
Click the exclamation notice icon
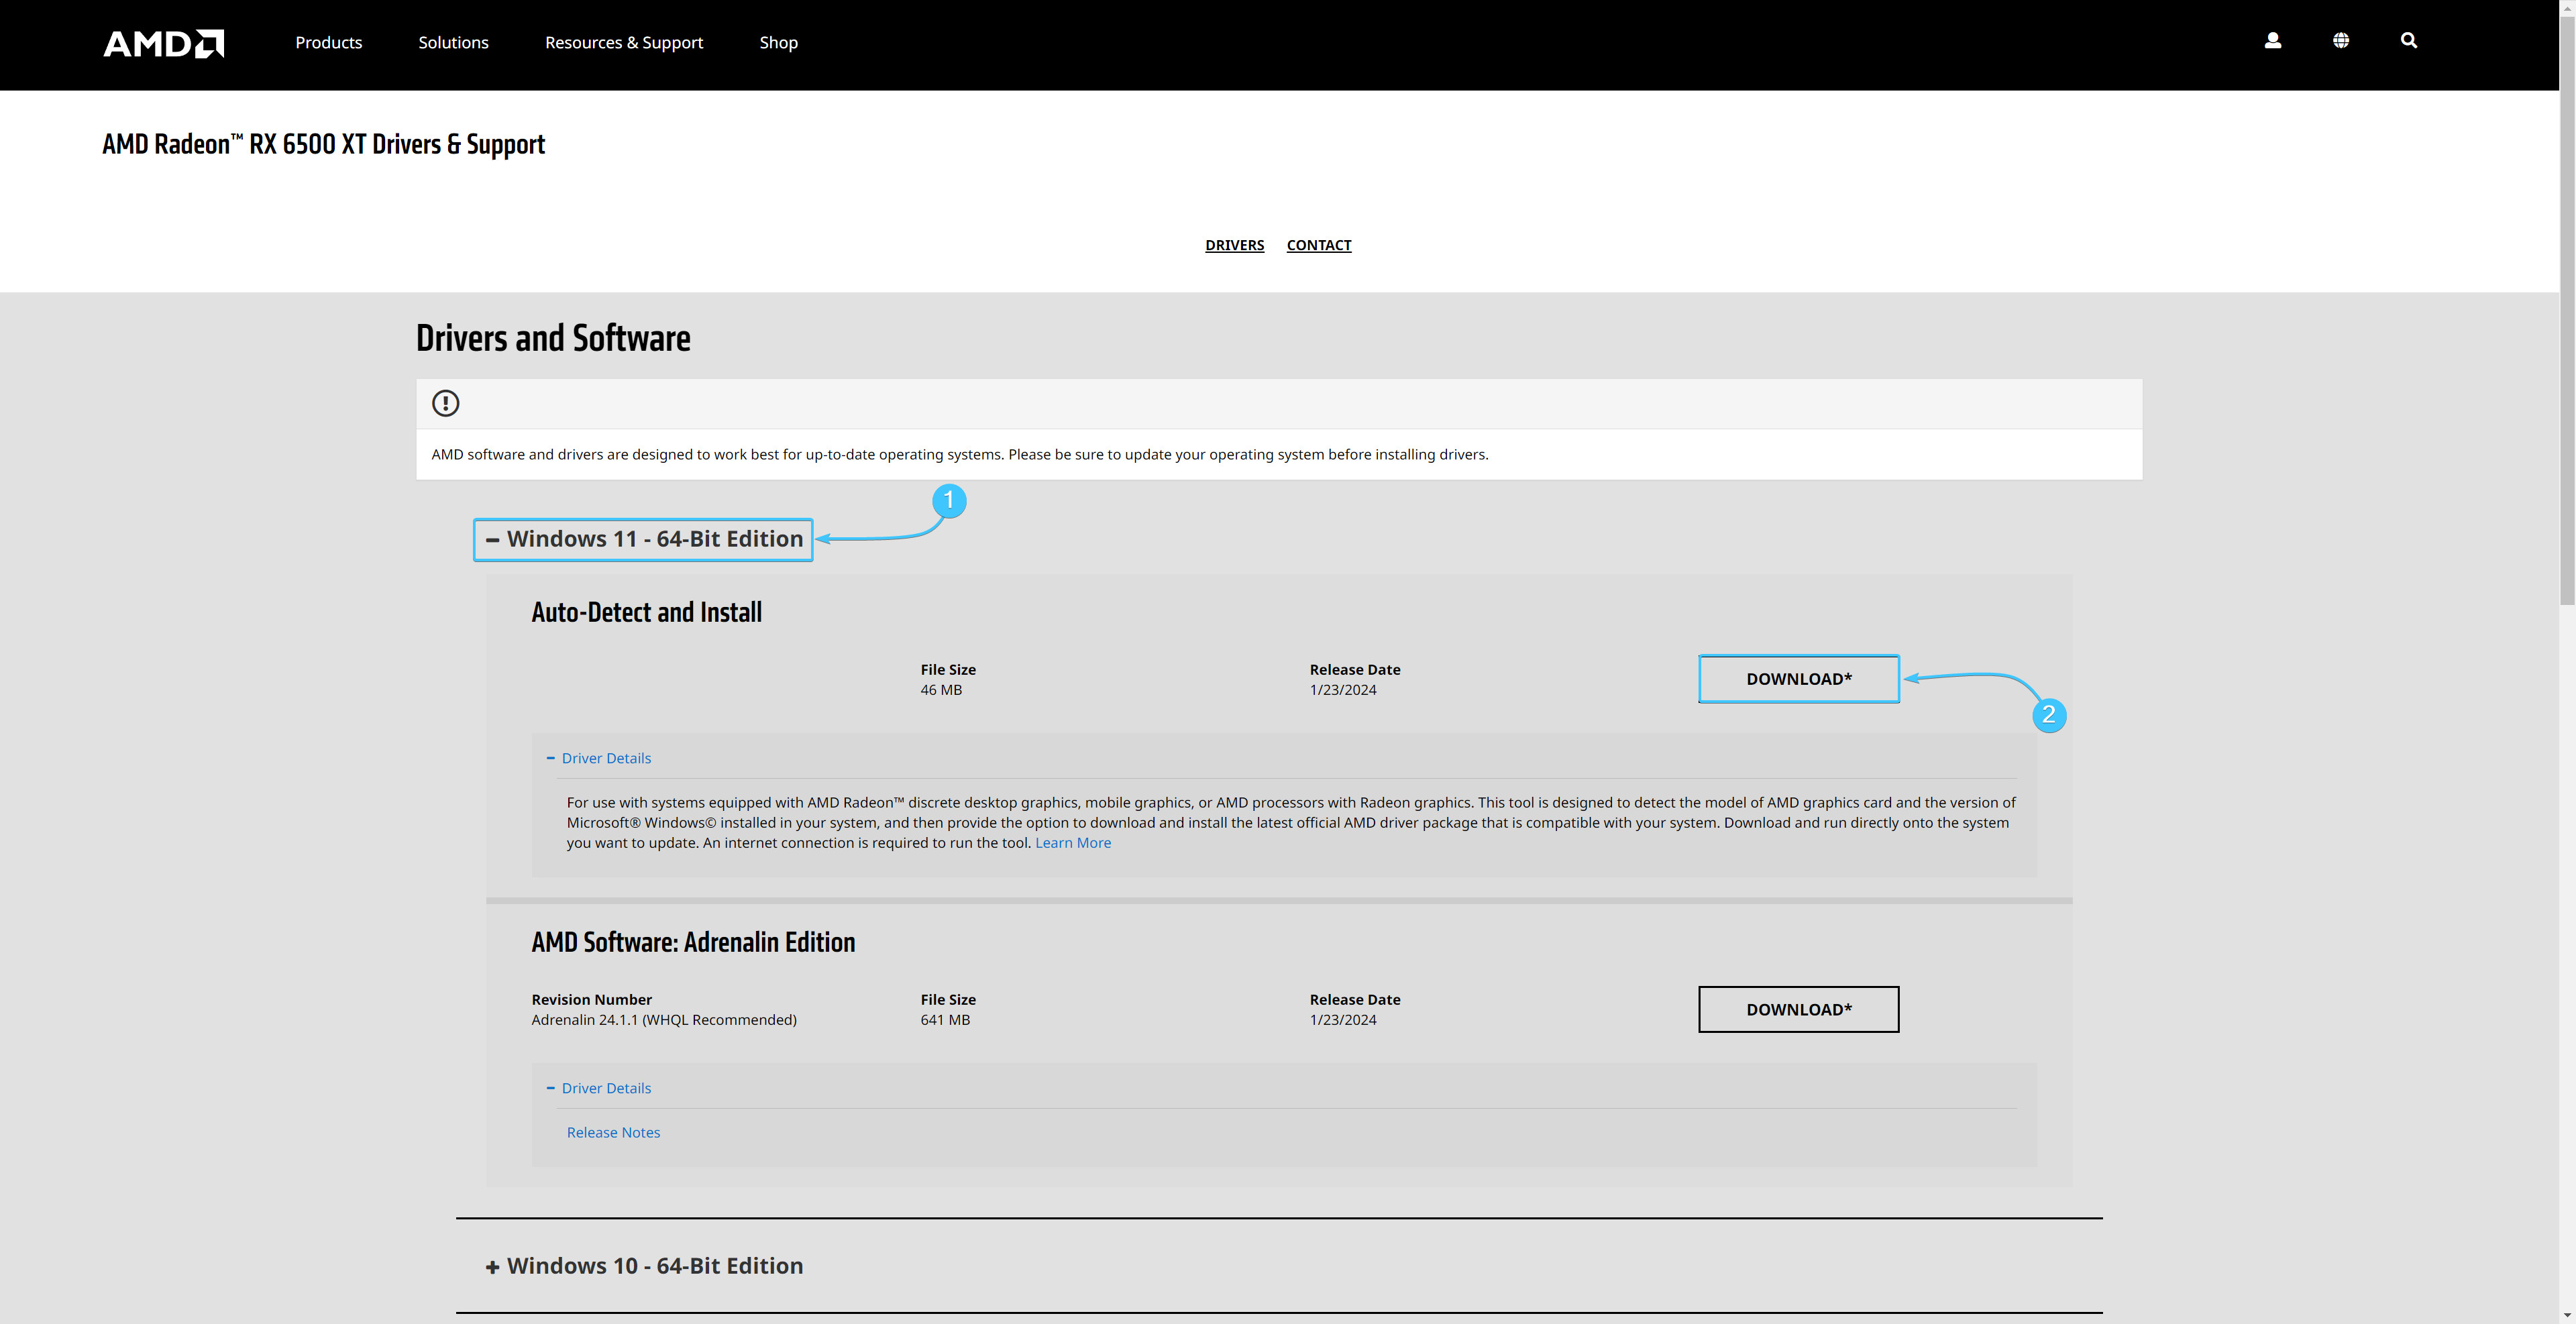(445, 403)
